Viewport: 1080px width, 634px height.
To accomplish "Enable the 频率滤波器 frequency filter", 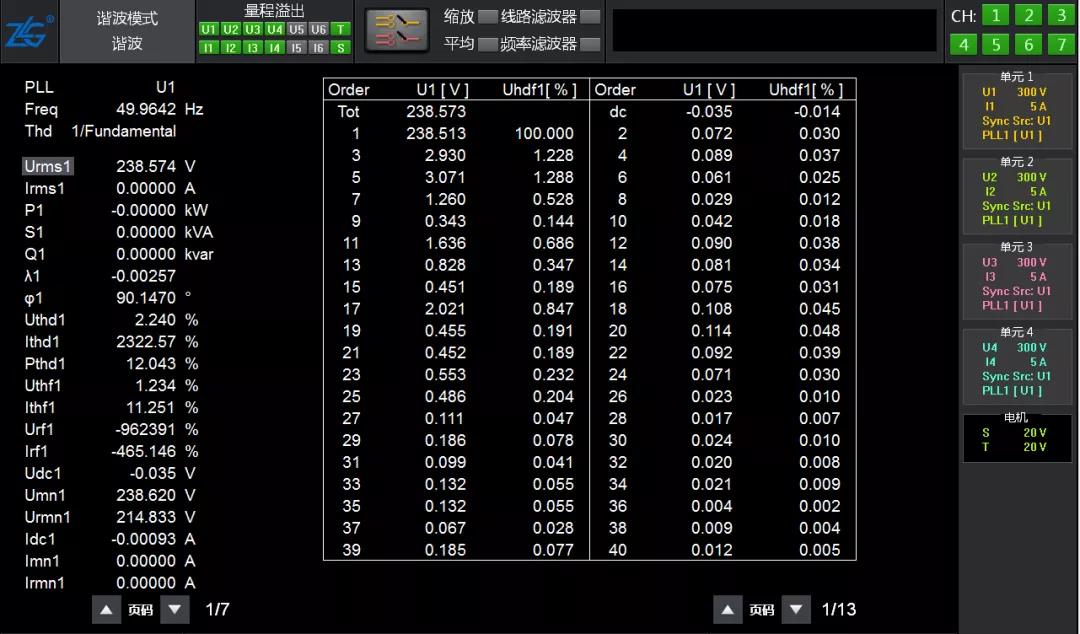I will 590,44.
